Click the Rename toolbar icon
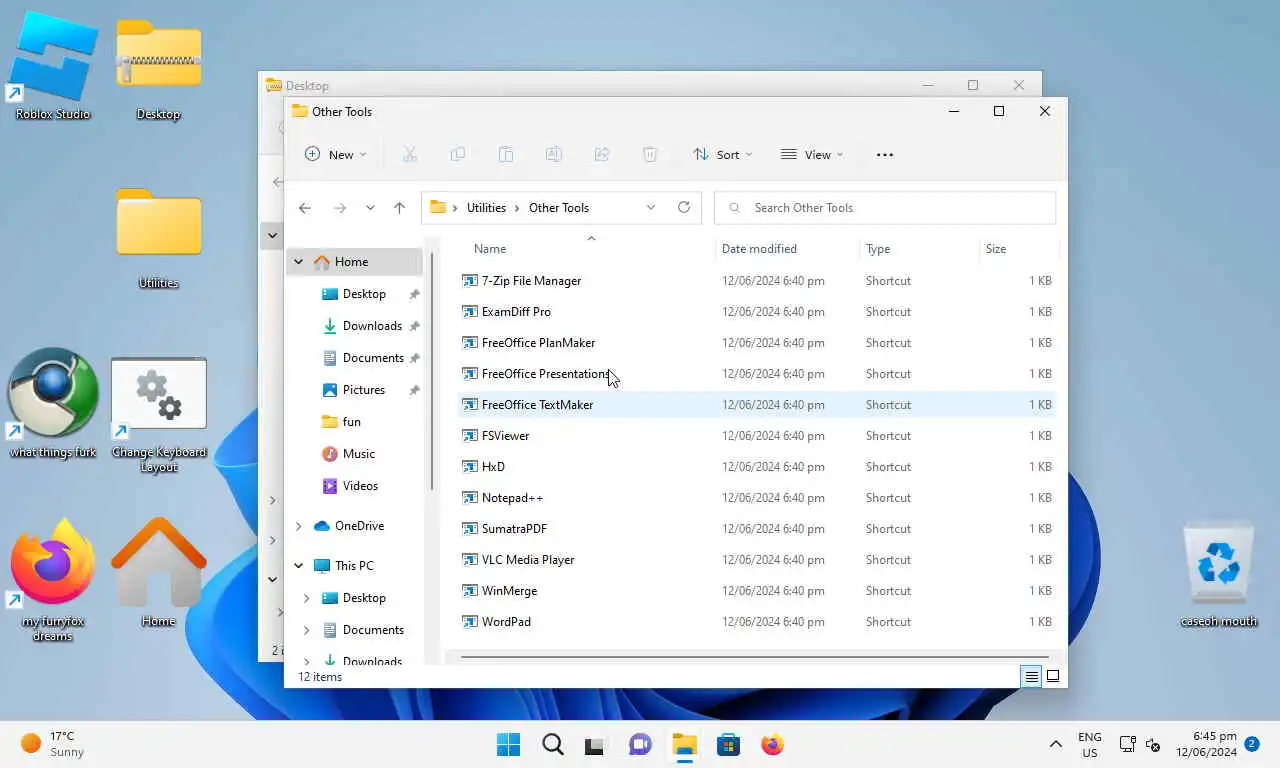Screen dimensions: 1280x768 coord(553,154)
